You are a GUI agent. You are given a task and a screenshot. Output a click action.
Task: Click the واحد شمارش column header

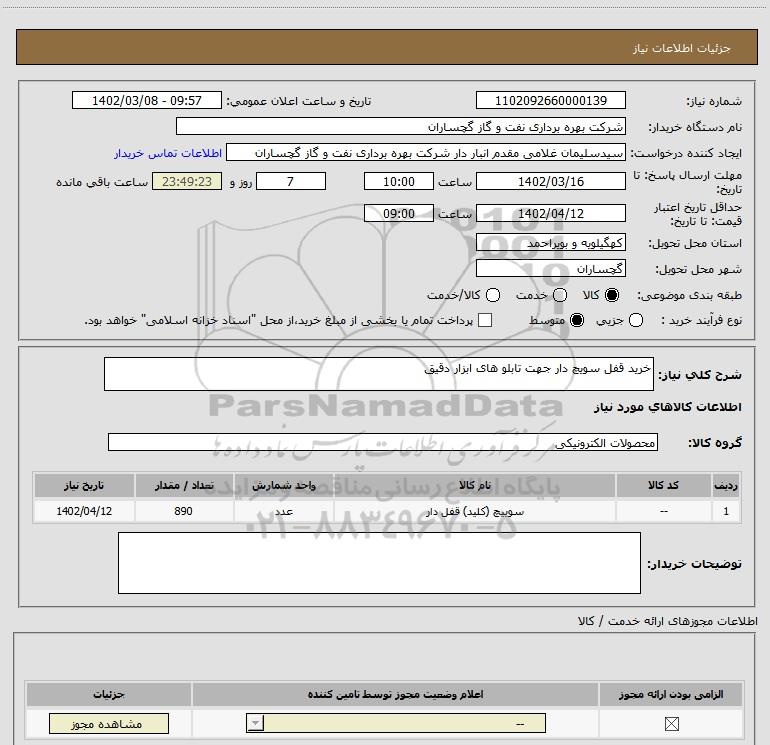[284, 485]
